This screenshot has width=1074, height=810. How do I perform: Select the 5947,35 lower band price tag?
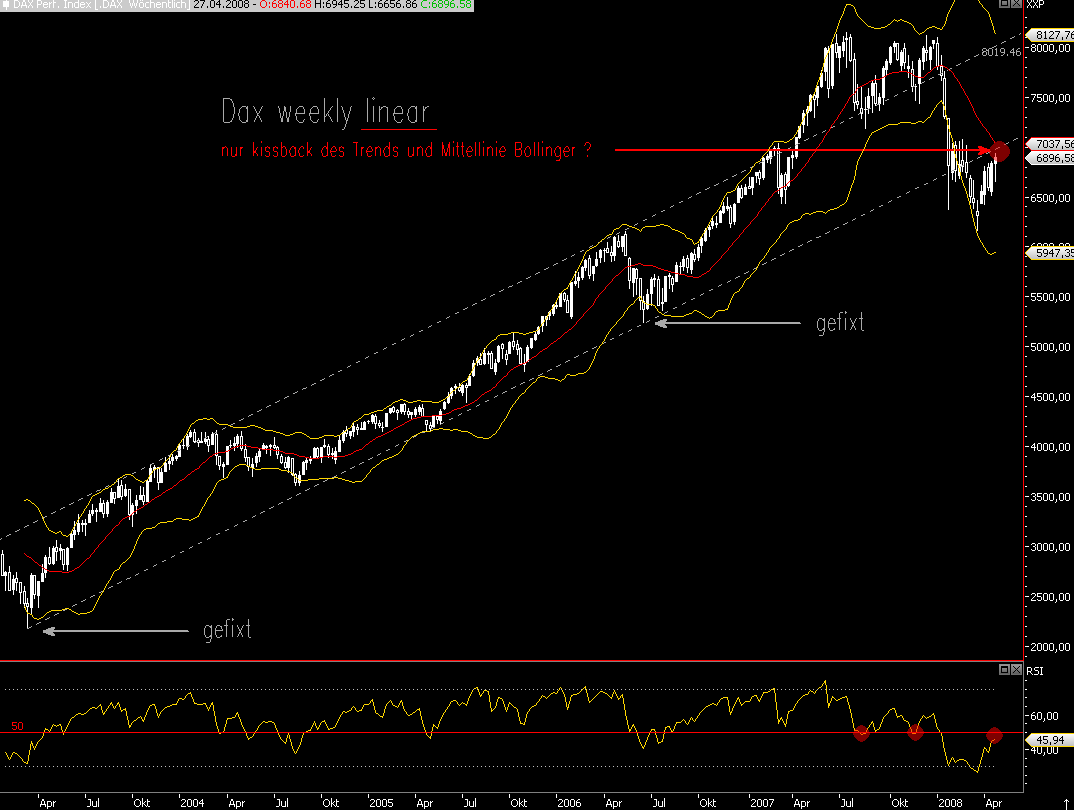tap(1051, 253)
